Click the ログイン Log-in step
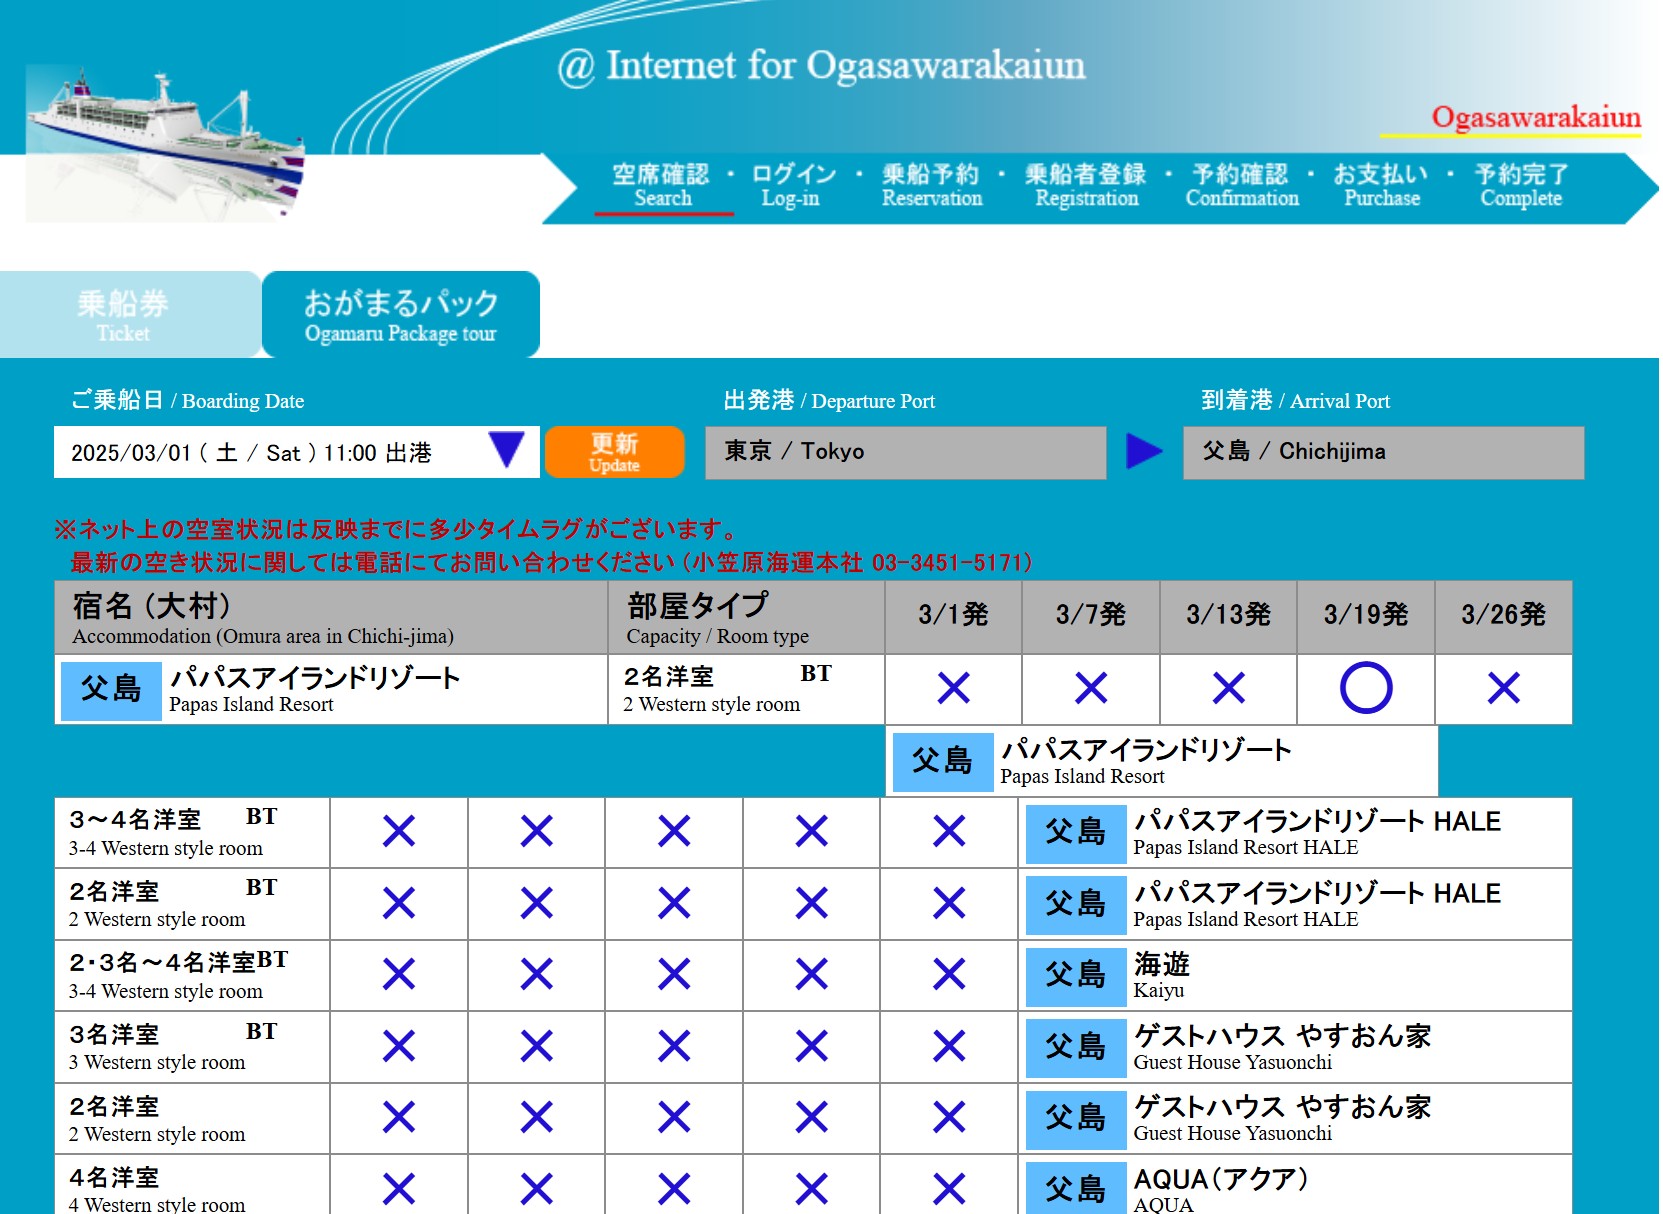This screenshot has height=1214, width=1663. [x=792, y=186]
